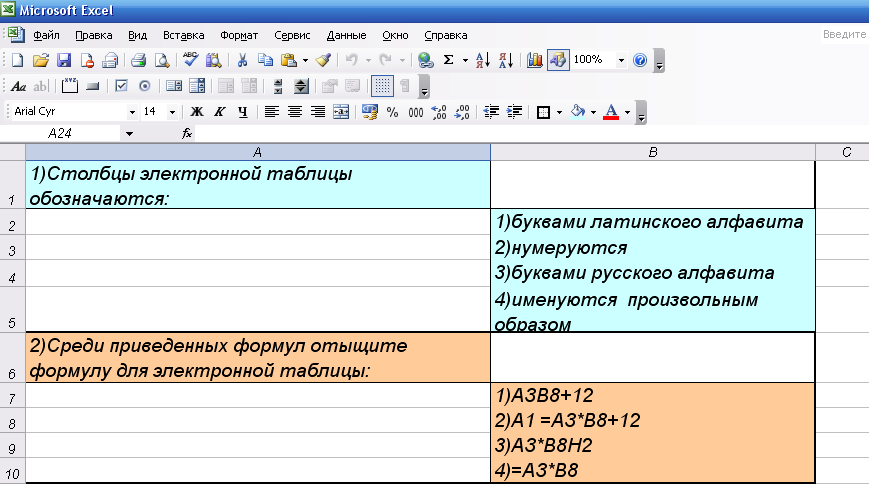Align text right

coord(318,112)
